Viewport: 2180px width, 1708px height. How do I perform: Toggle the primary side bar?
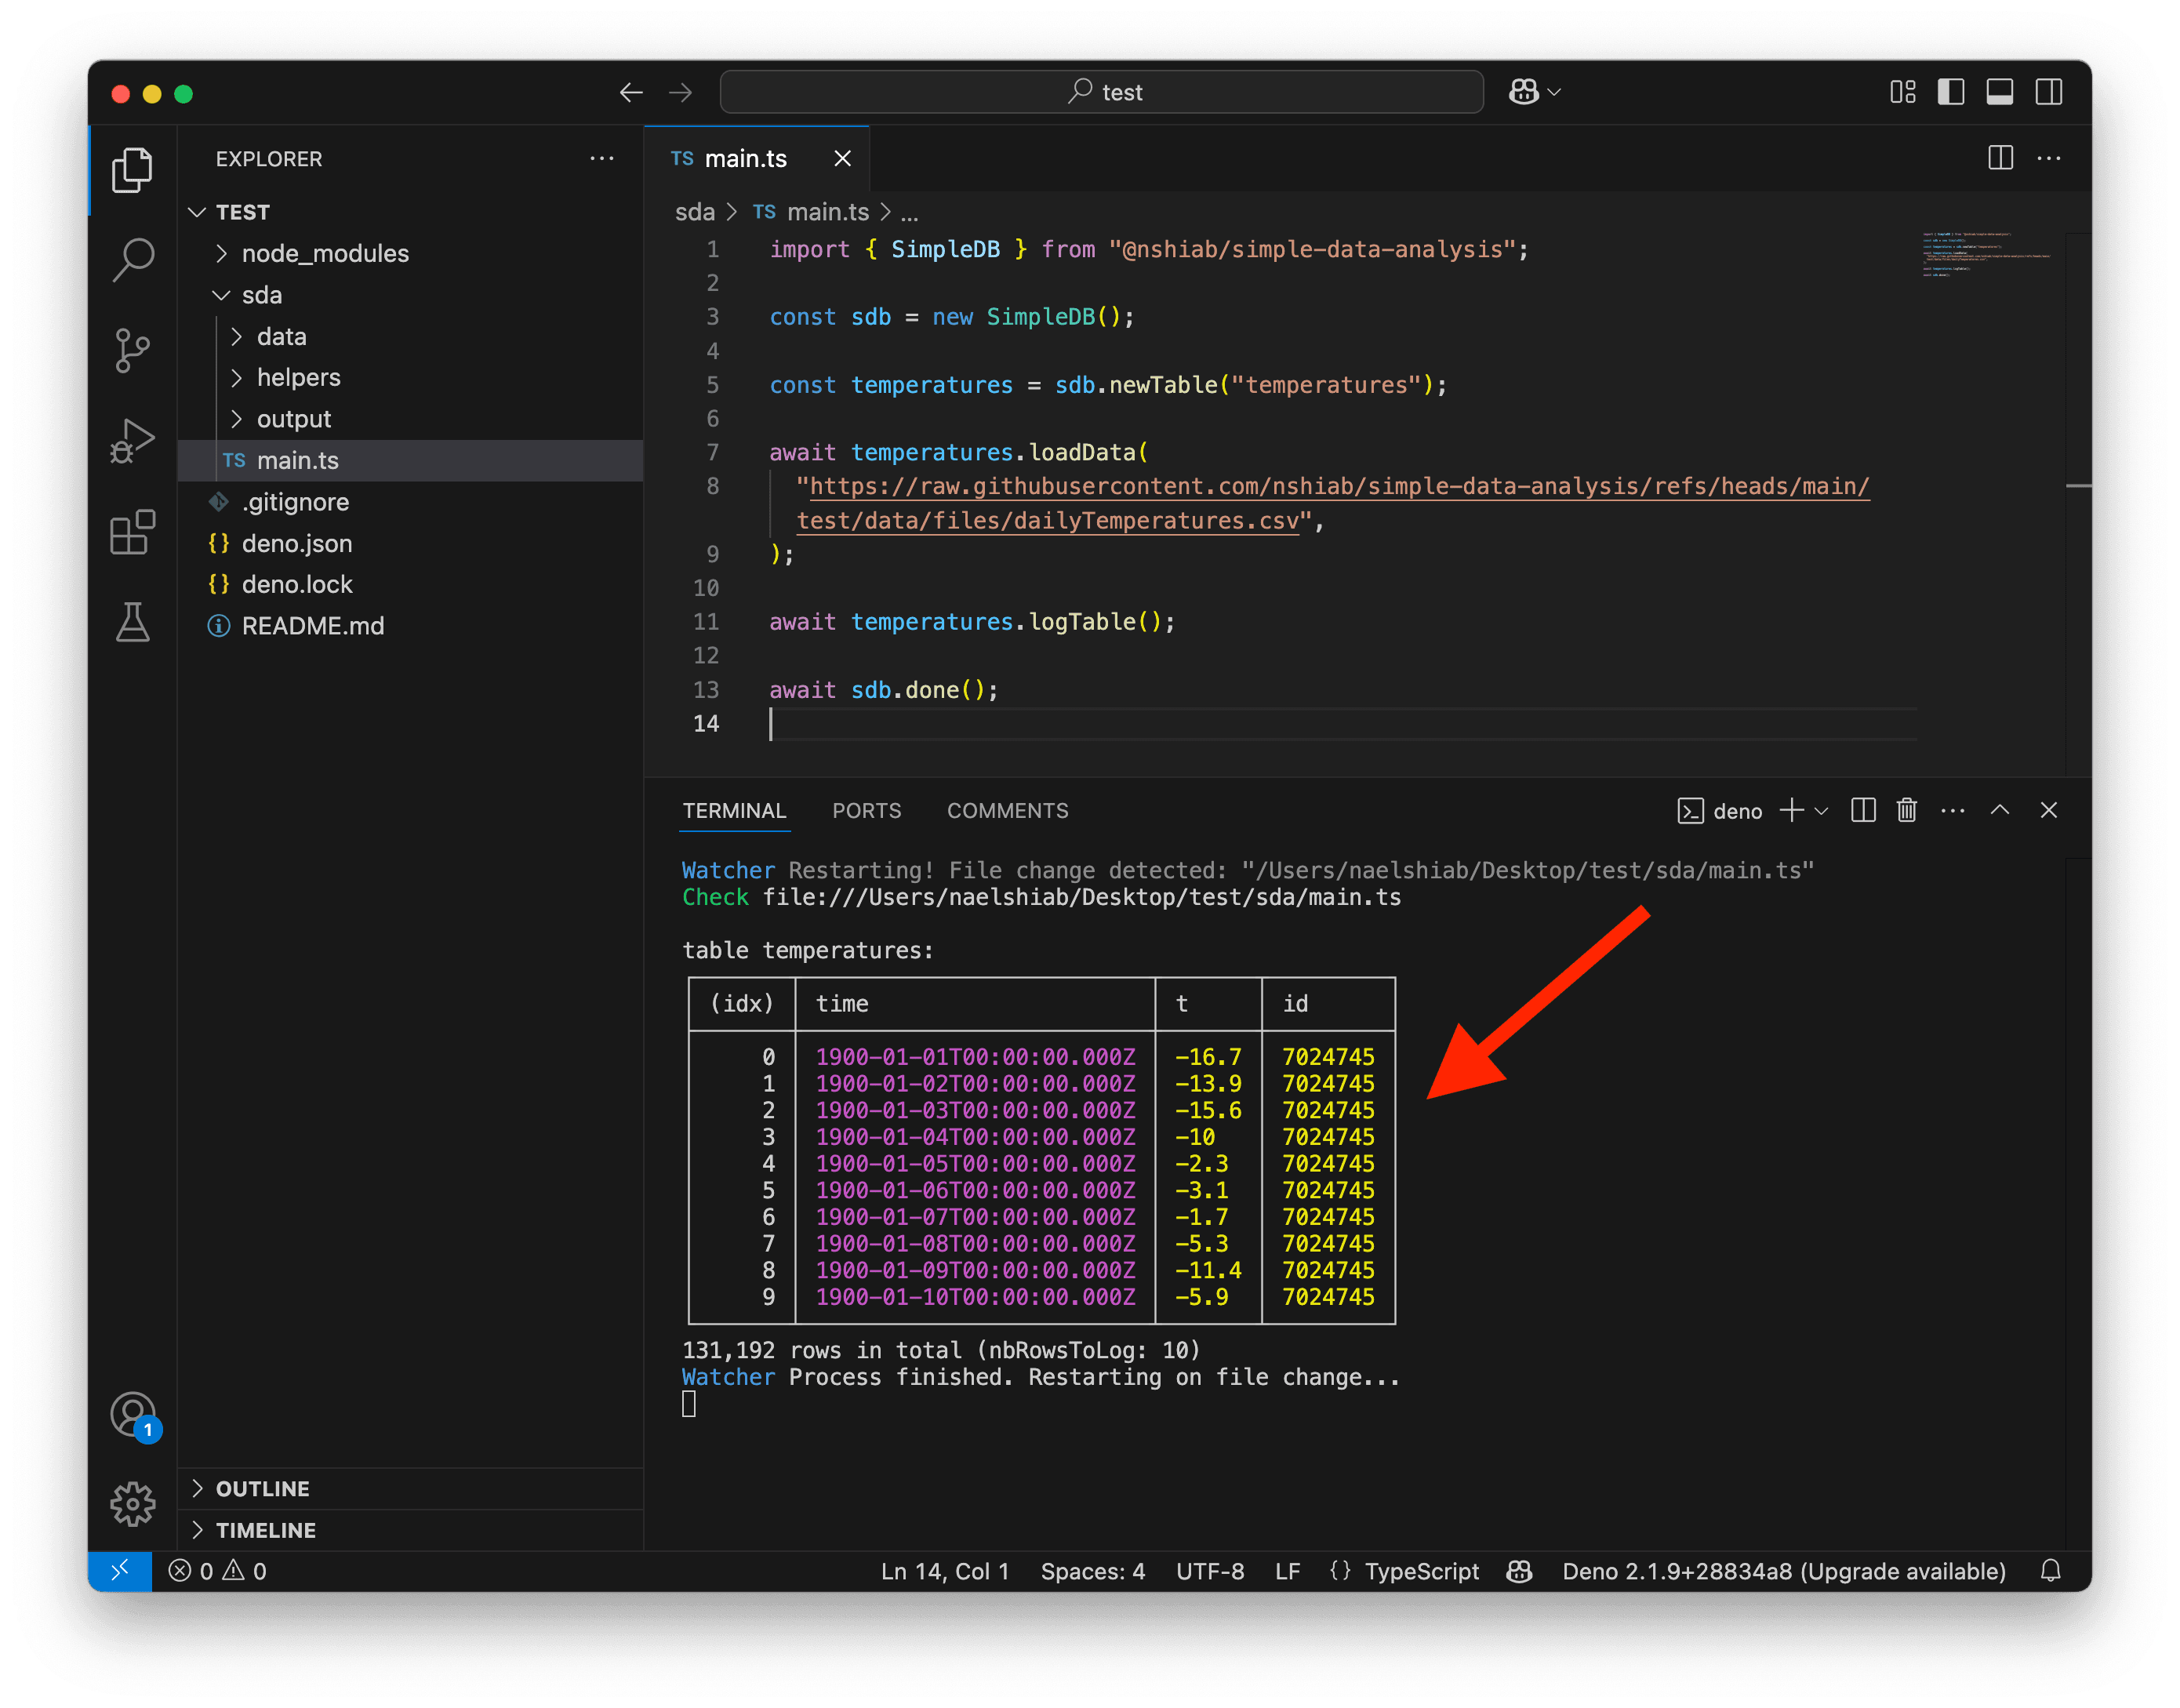1950,92
